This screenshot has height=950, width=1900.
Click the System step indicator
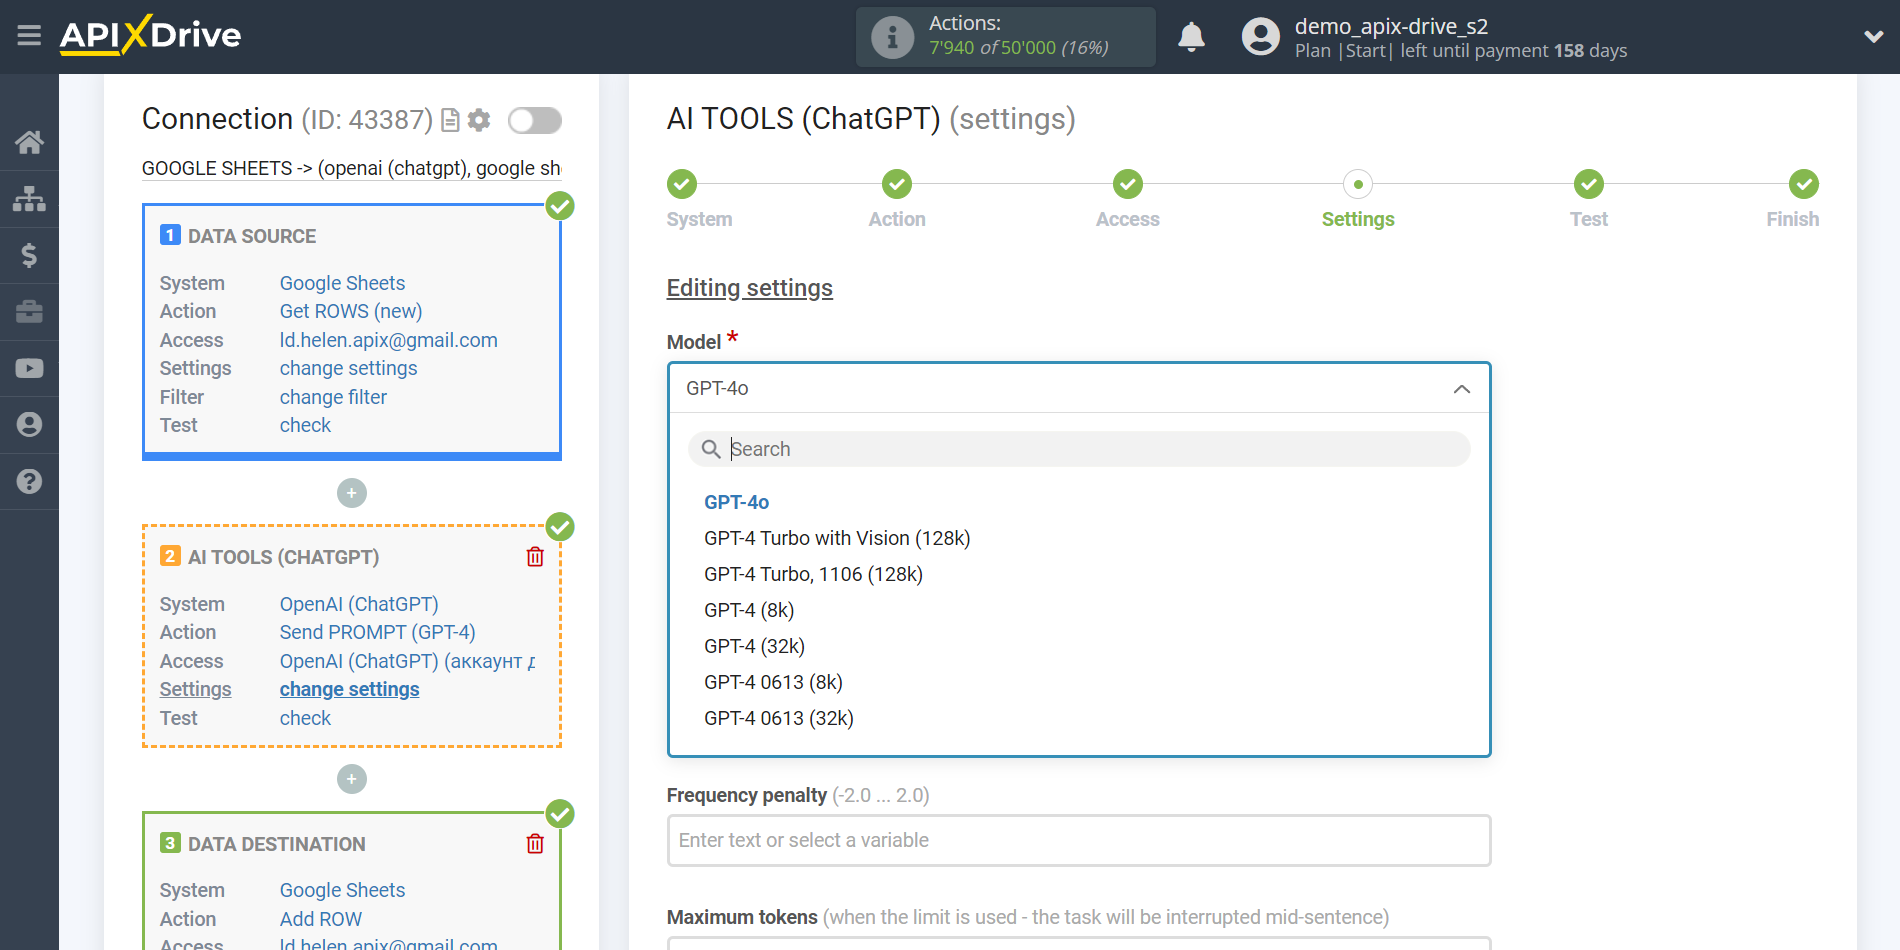[x=682, y=184]
